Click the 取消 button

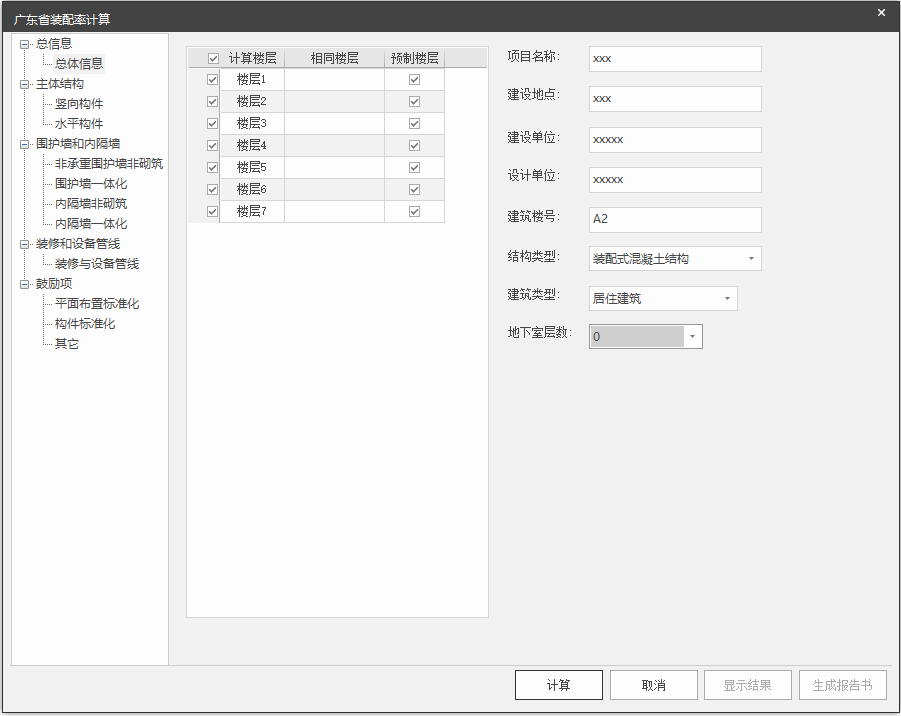click(654, 685)
